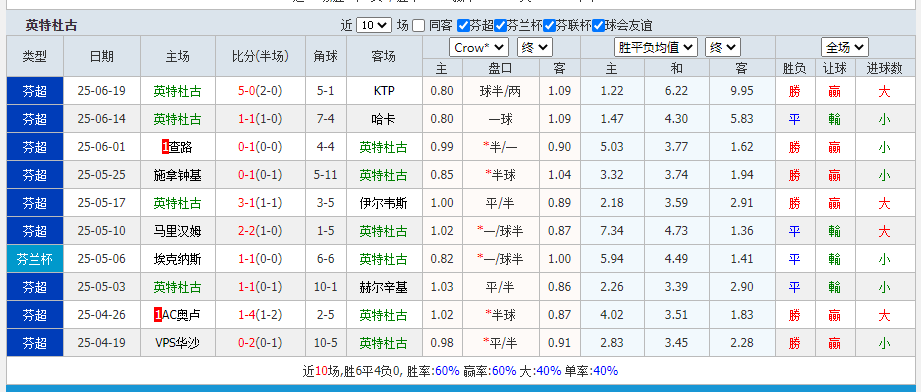This screenshot has height=392, width=921.
Task: Open the 胜平负均值 dropdown
Action: click(x=656, y=48)
